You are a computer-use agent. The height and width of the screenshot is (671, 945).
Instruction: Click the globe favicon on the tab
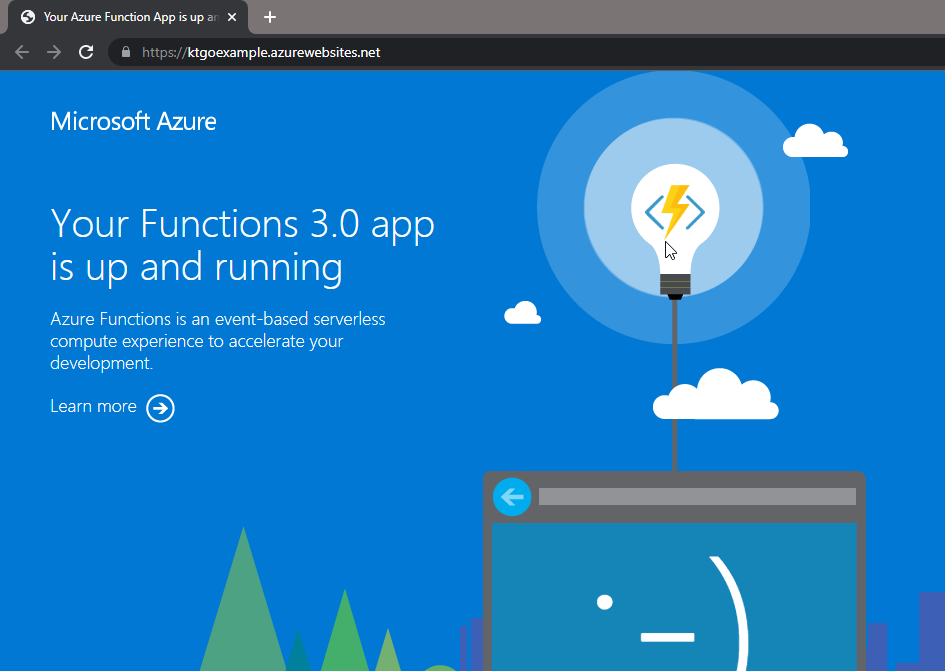(28, 17)
